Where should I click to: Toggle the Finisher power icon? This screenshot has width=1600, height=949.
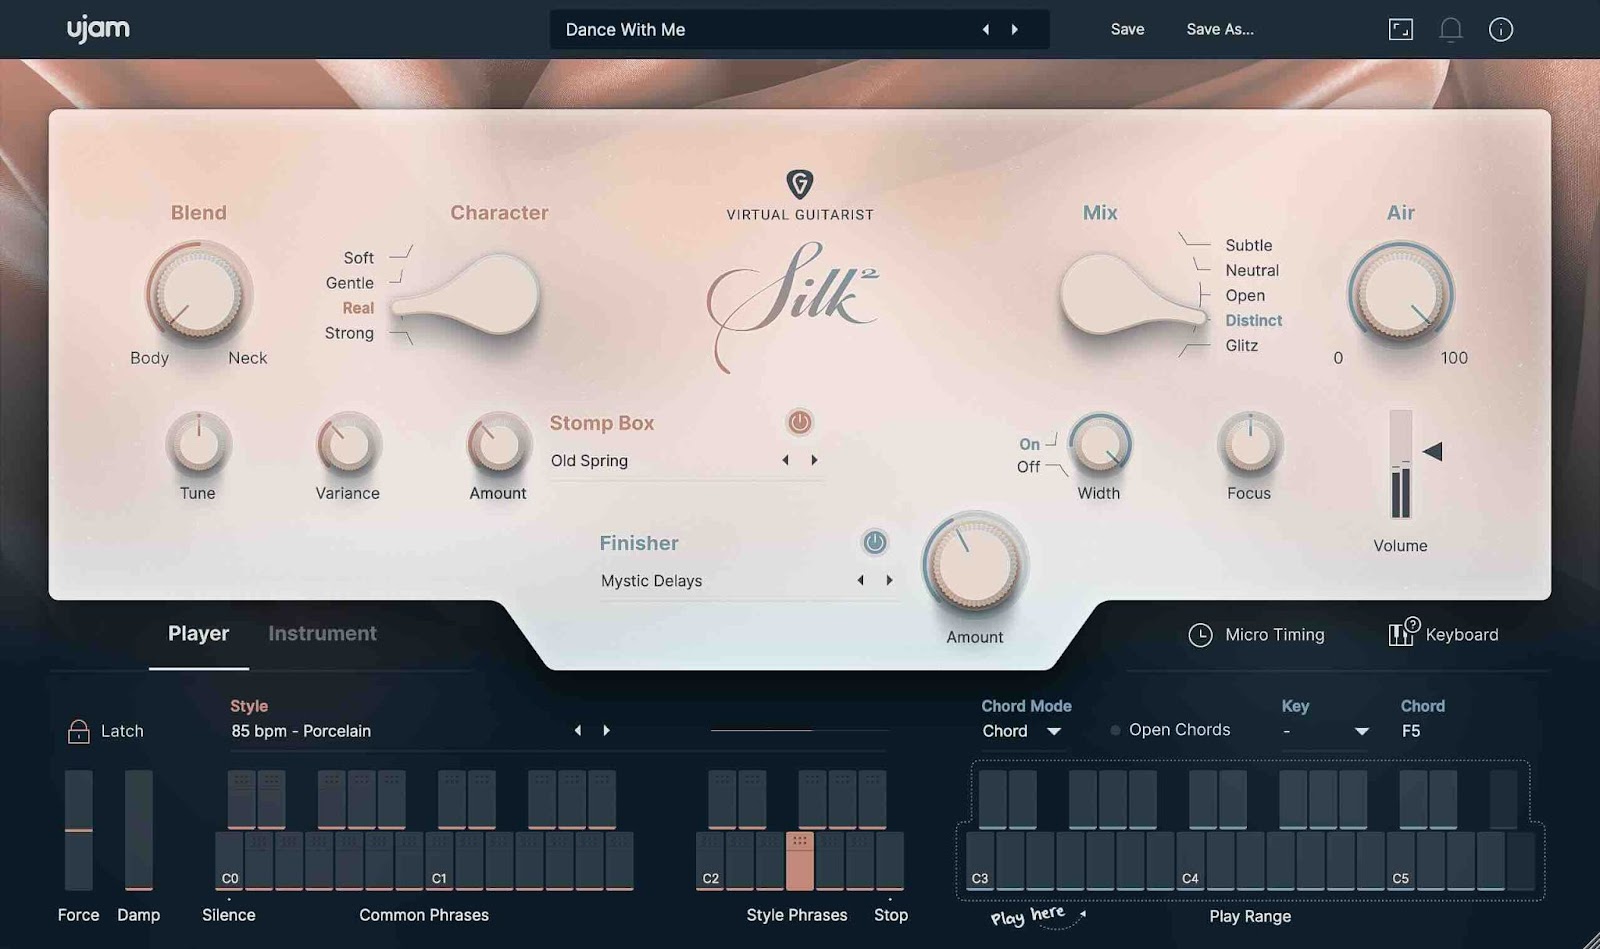click(872, 542)
